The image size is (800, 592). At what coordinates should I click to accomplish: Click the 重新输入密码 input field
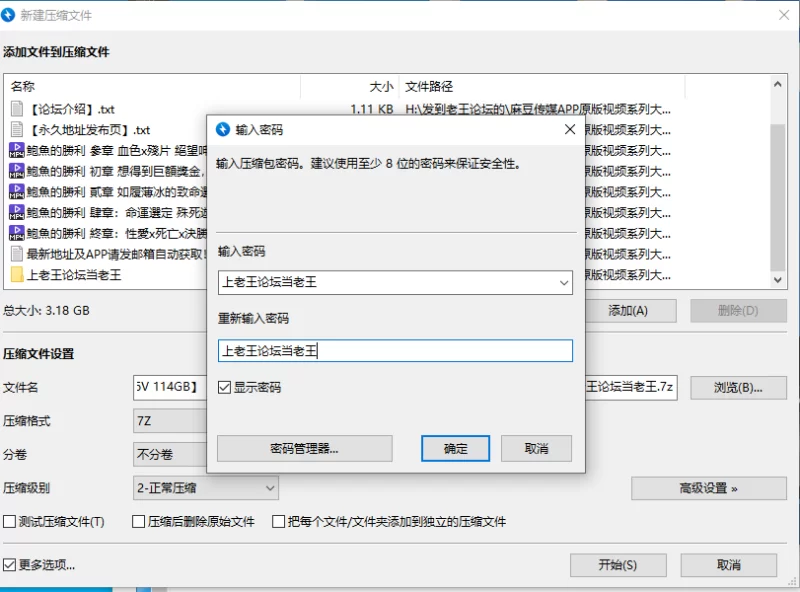(395, 351)
